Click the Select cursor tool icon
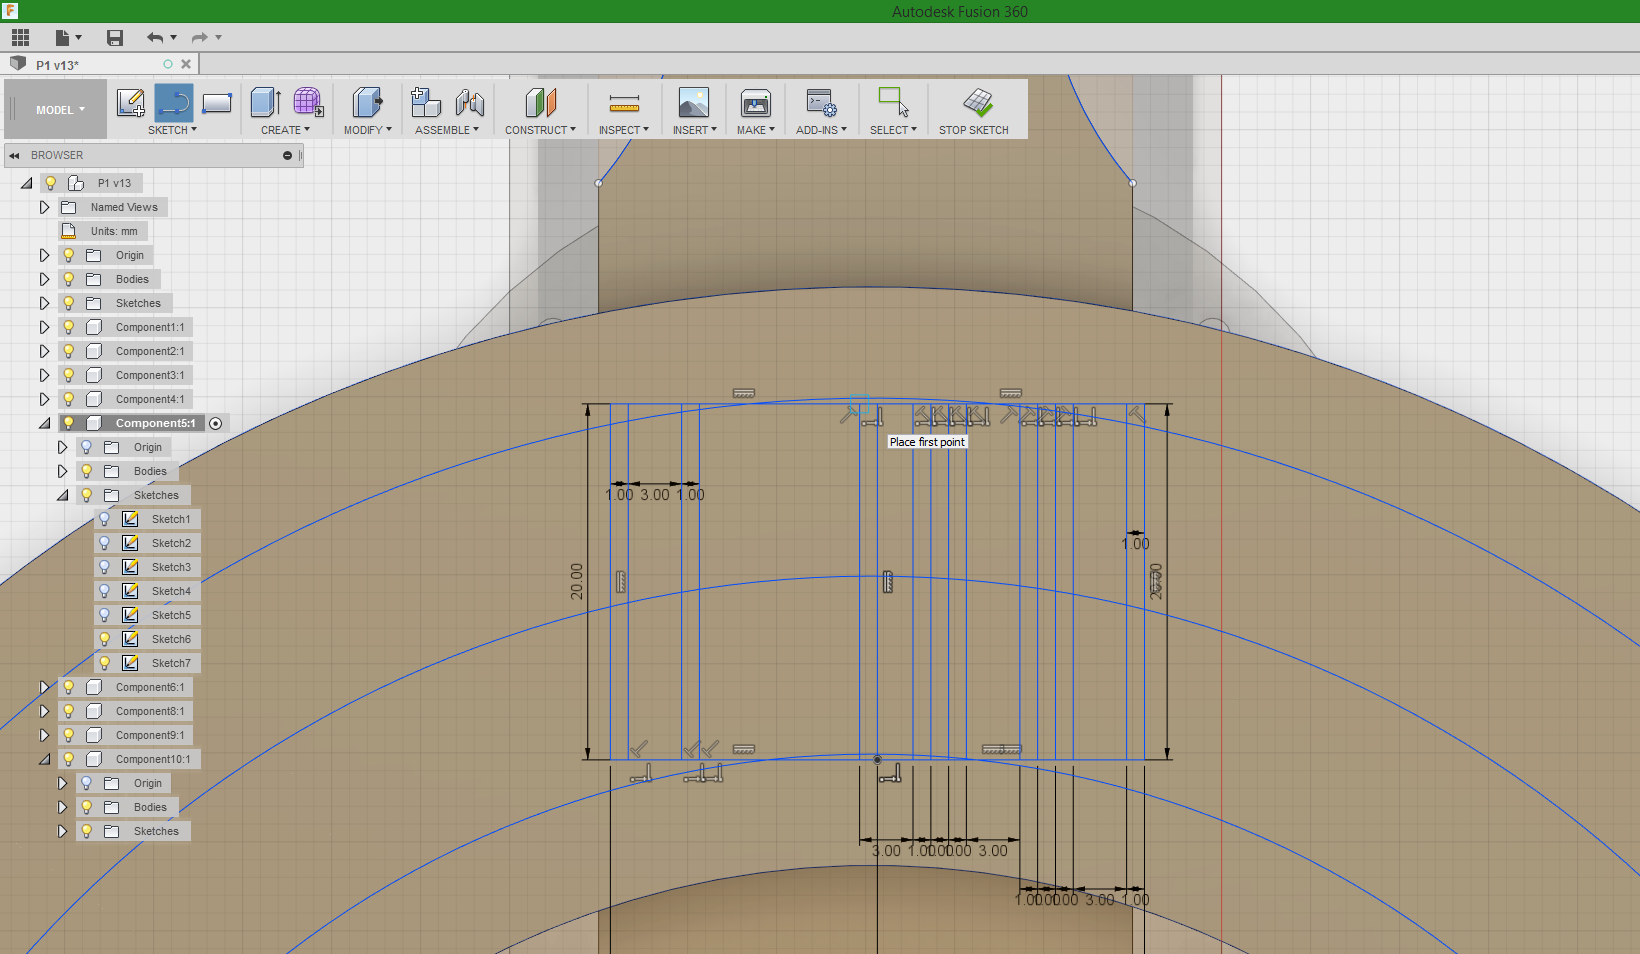The height and width of the screenshot is (954, 1640). coord(893,102)
